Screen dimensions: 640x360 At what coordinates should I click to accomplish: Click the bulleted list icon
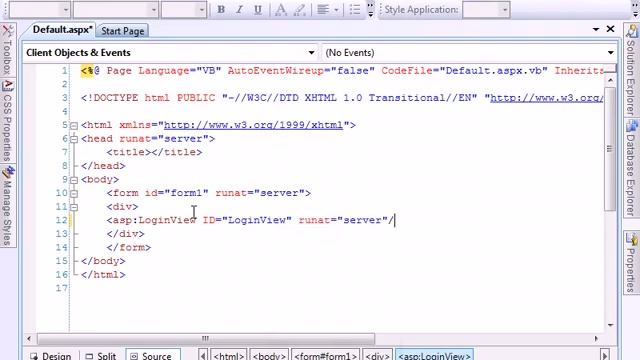click(x=355, y=9)
